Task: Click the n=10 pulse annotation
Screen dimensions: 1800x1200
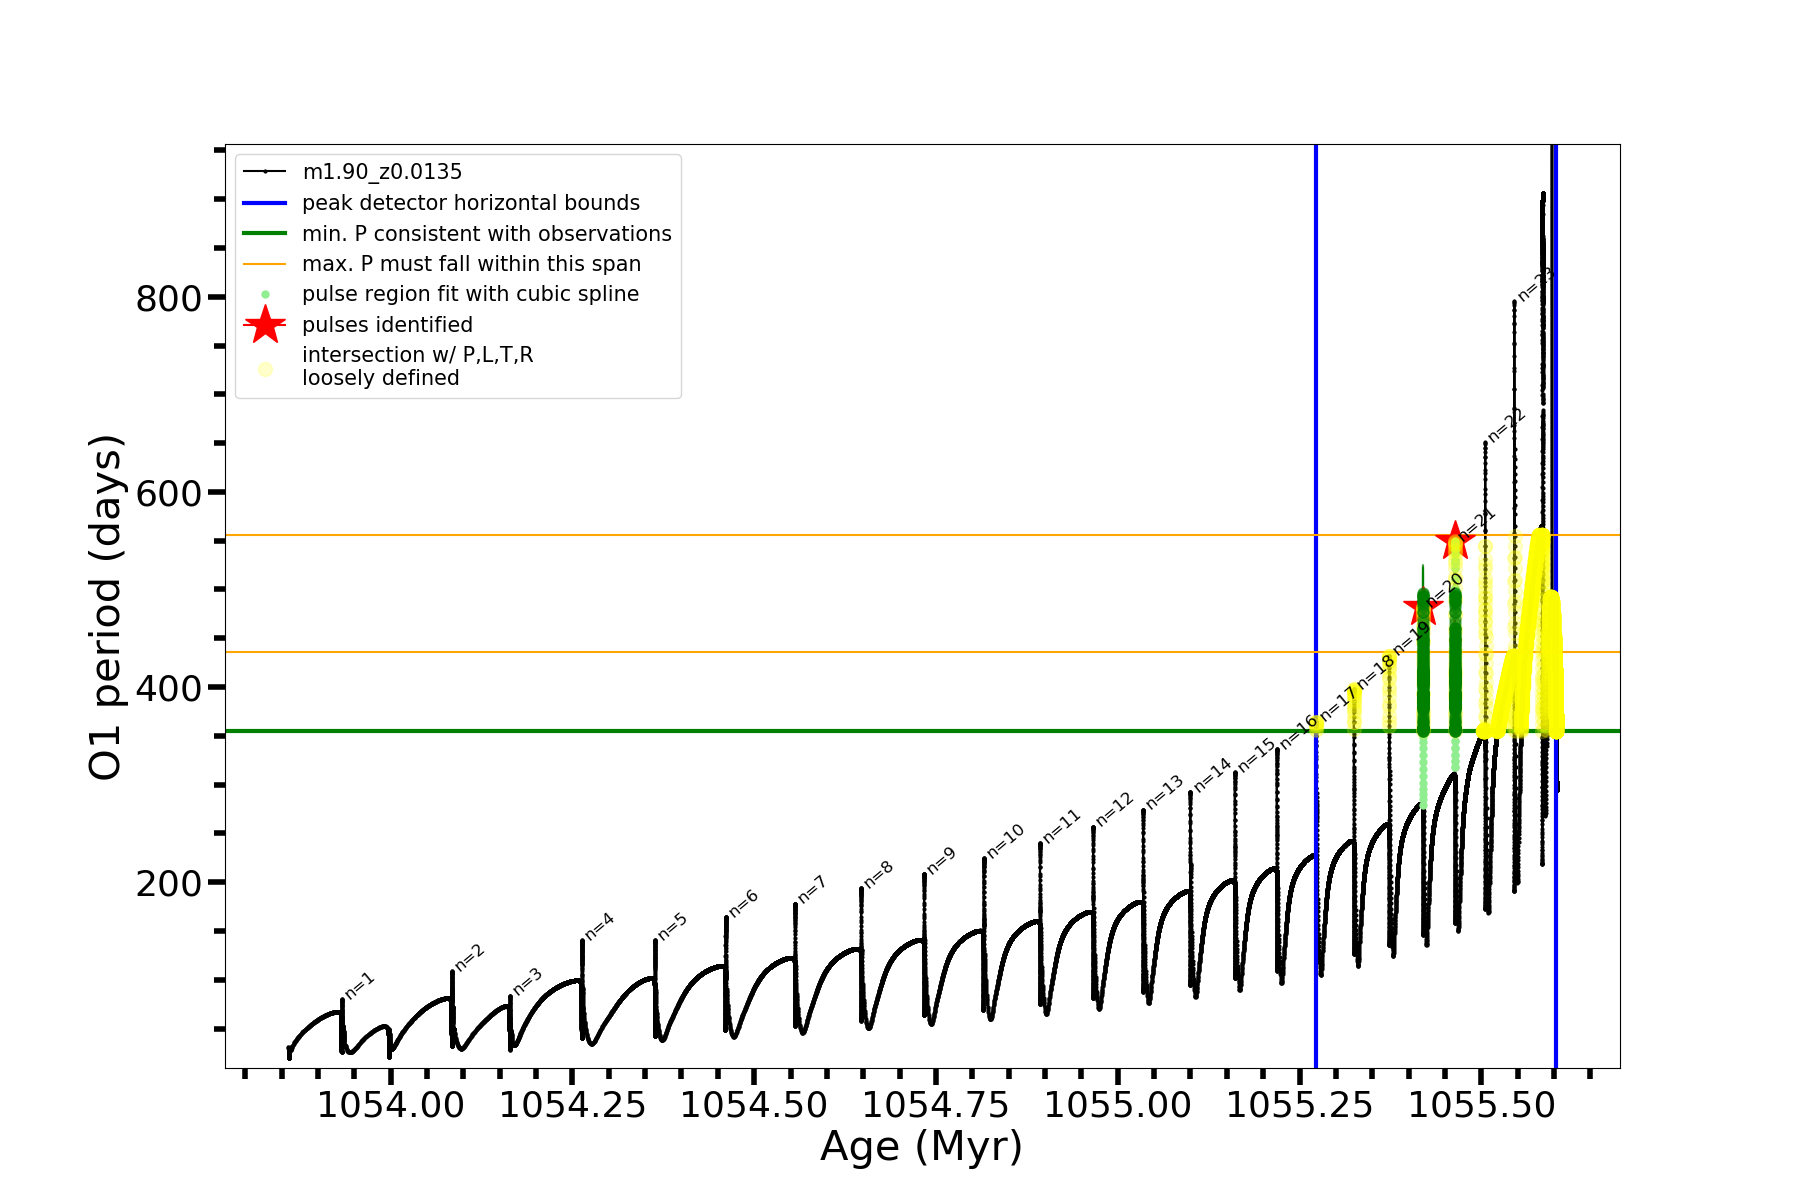Action: pos(1006,840)
